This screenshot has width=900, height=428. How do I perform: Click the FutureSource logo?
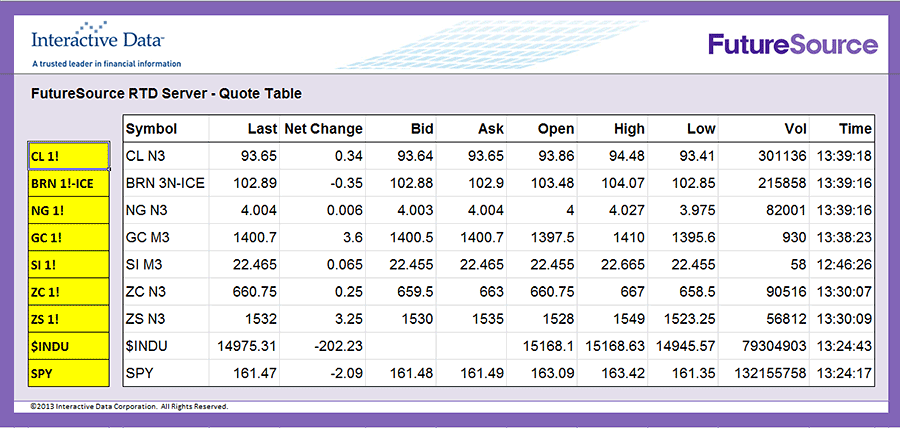[792, 44]
